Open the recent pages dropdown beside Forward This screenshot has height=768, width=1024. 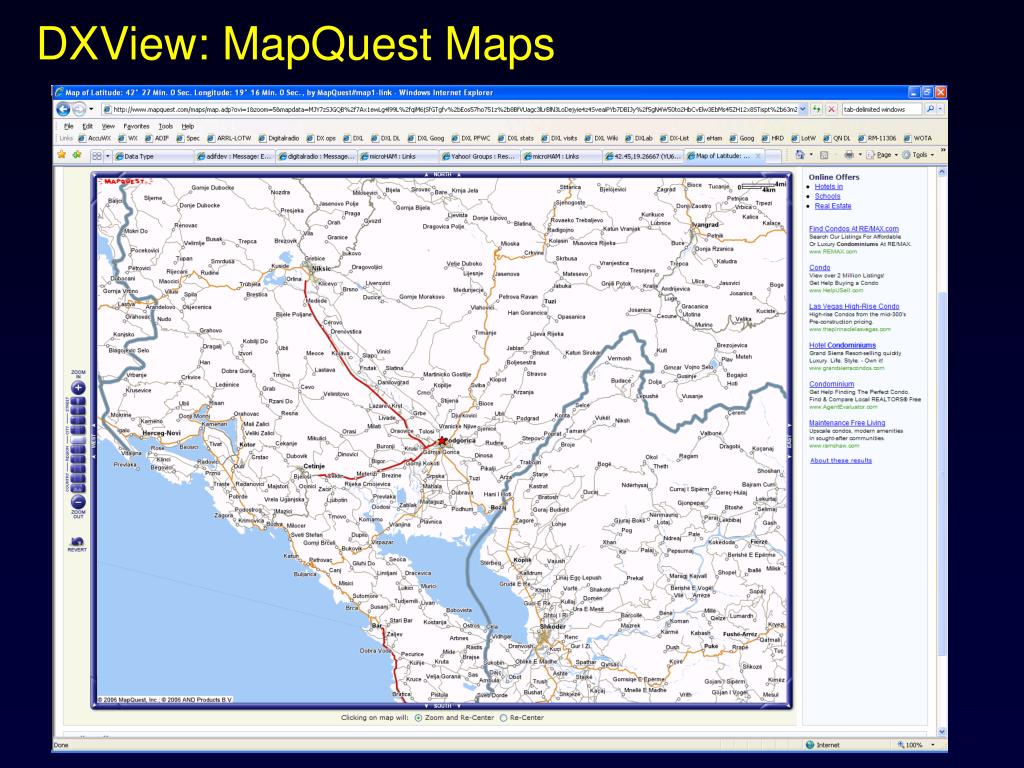91,109
